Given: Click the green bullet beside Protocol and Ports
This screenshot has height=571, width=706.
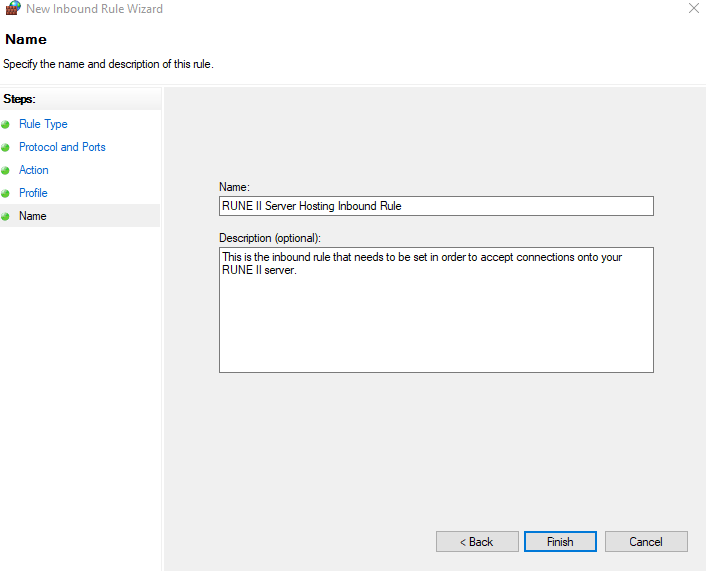Looking at the screenshot, I should [6, 148].
